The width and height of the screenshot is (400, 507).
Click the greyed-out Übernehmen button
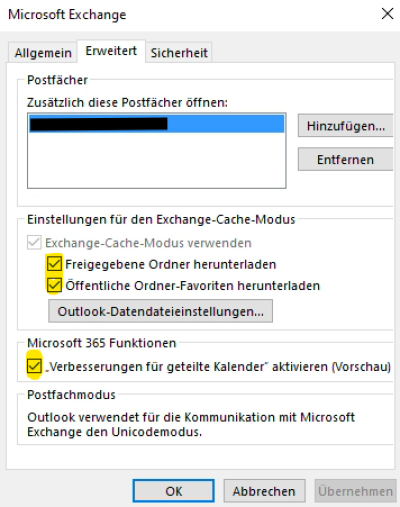(355, 491)
